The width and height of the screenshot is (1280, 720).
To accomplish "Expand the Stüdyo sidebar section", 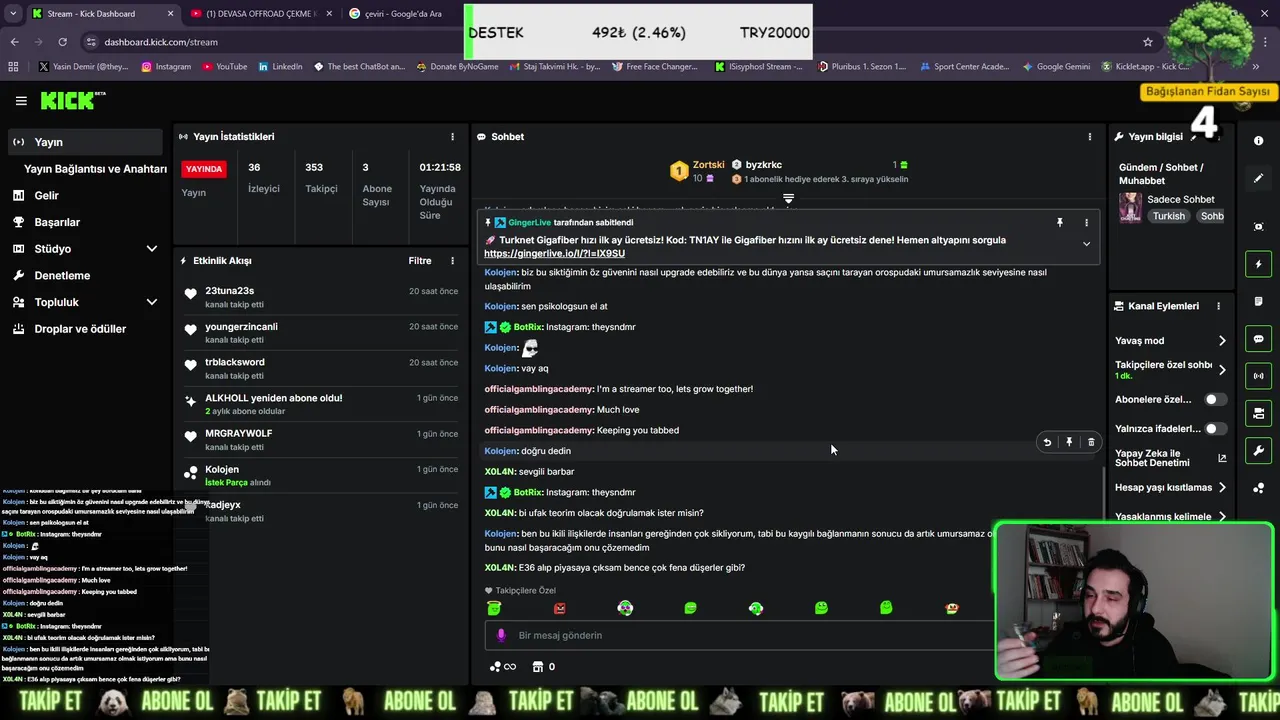I will tap(151, 249).
